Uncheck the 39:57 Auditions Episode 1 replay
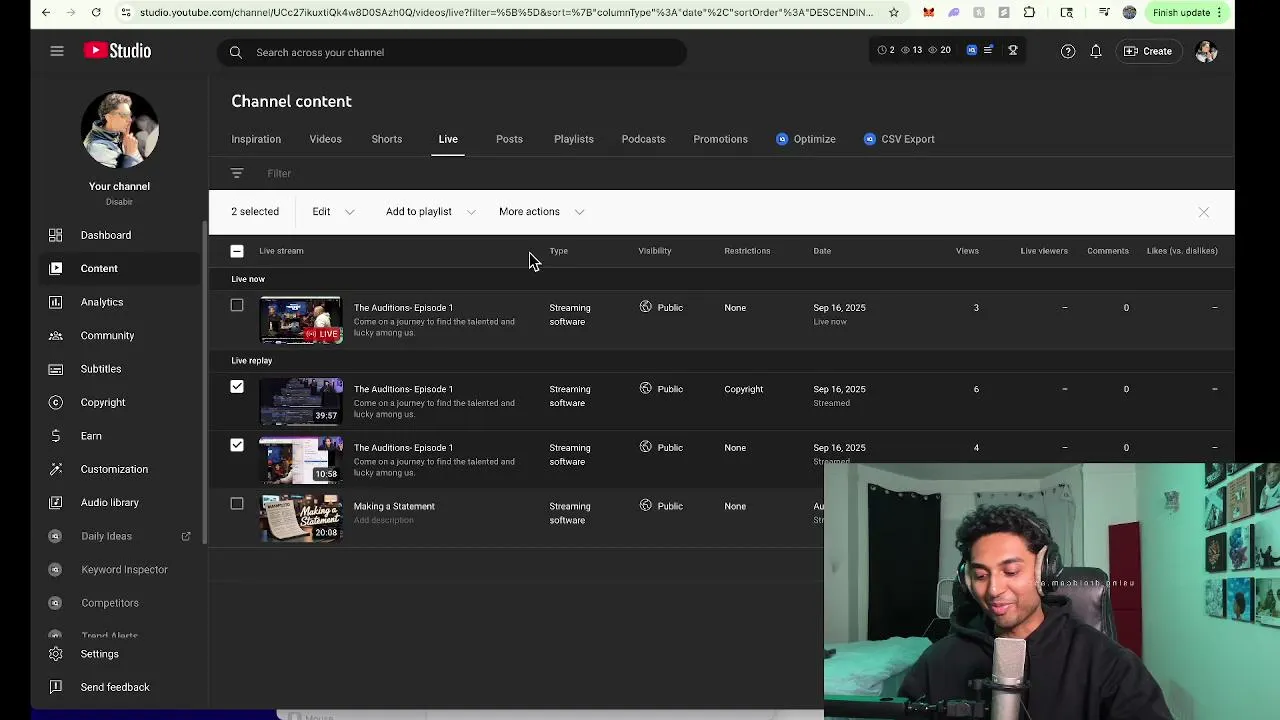The image size is (1280, 720). pos(237,386)
